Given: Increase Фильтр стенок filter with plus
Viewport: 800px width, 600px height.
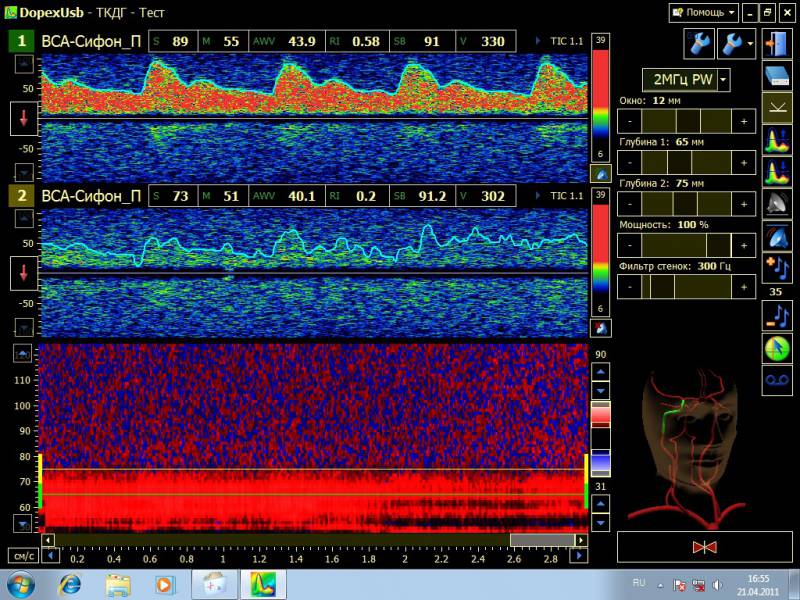Looking at the screenshot, I should [x=744, y=287].
